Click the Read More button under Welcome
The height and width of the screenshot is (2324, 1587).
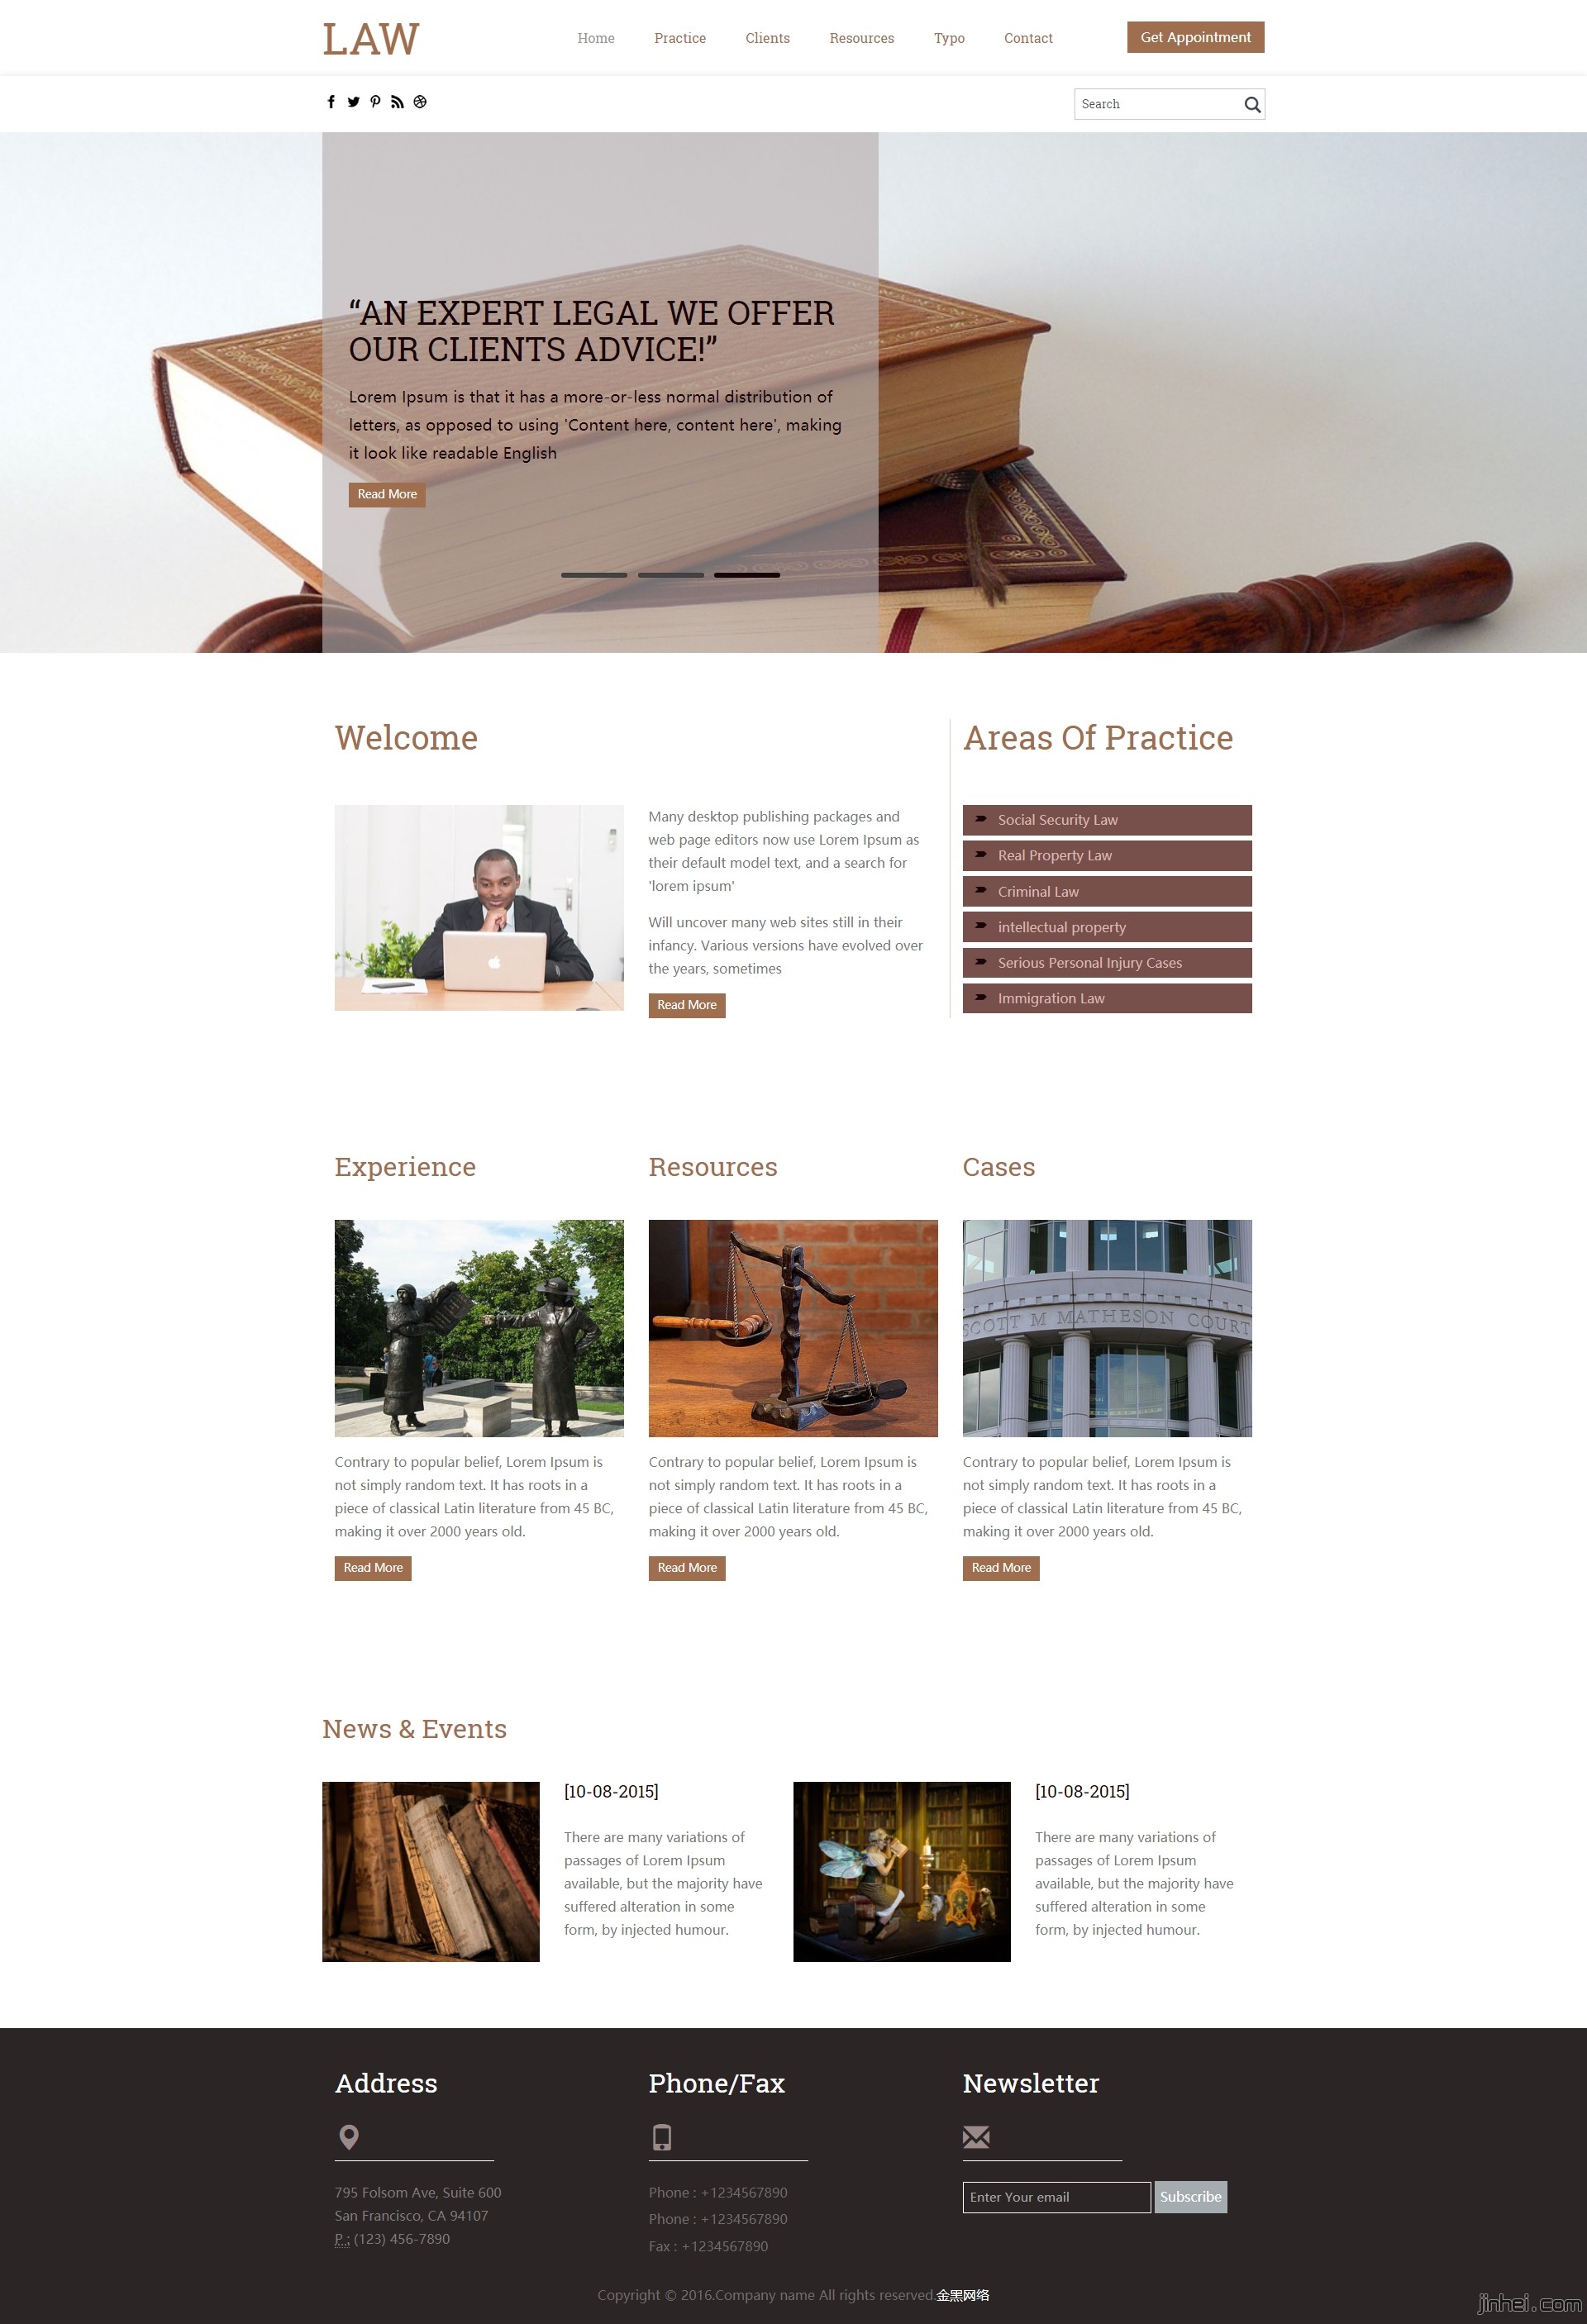[687, 1005]
